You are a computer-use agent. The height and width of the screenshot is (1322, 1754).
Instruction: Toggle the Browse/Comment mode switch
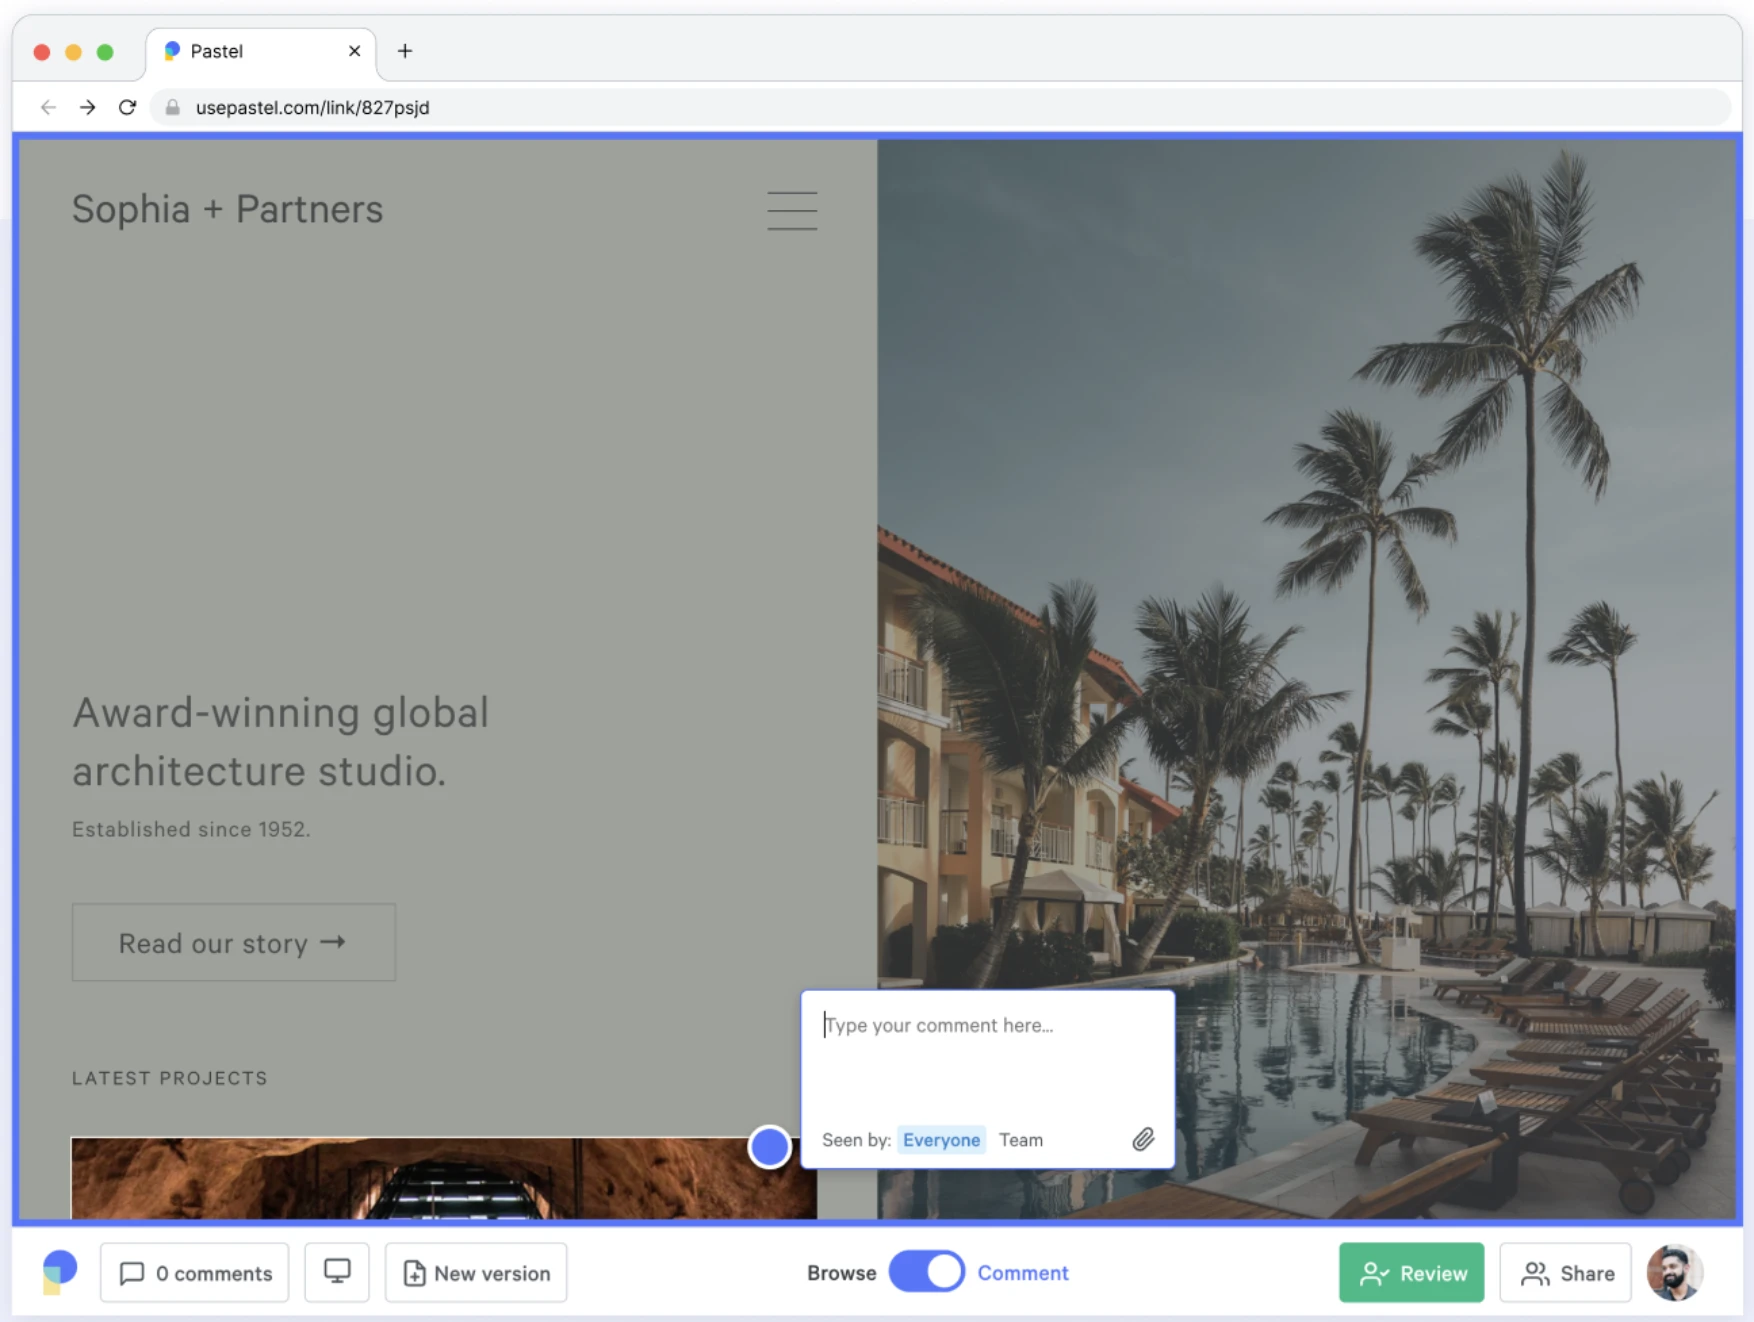pyautogui.click(x=926, y=1272)
